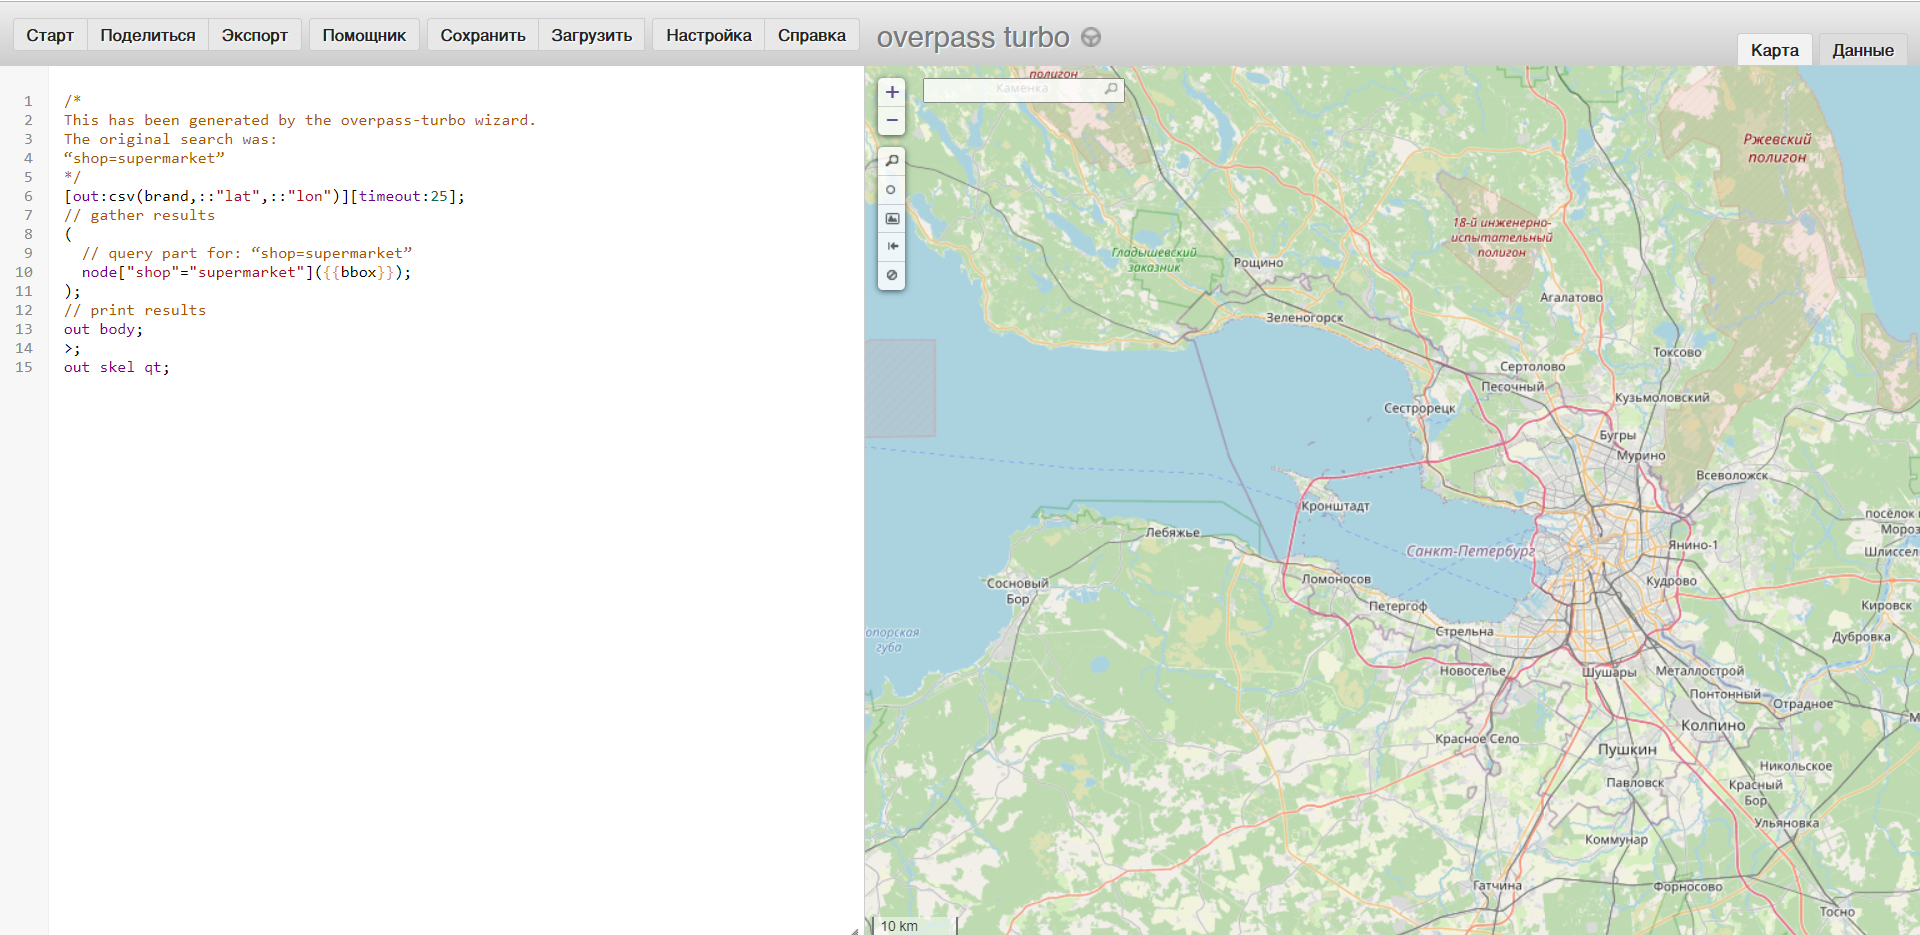1920x935 pixels.
Task: Click the locate-me circle icon
Action: tap(892, 190)
